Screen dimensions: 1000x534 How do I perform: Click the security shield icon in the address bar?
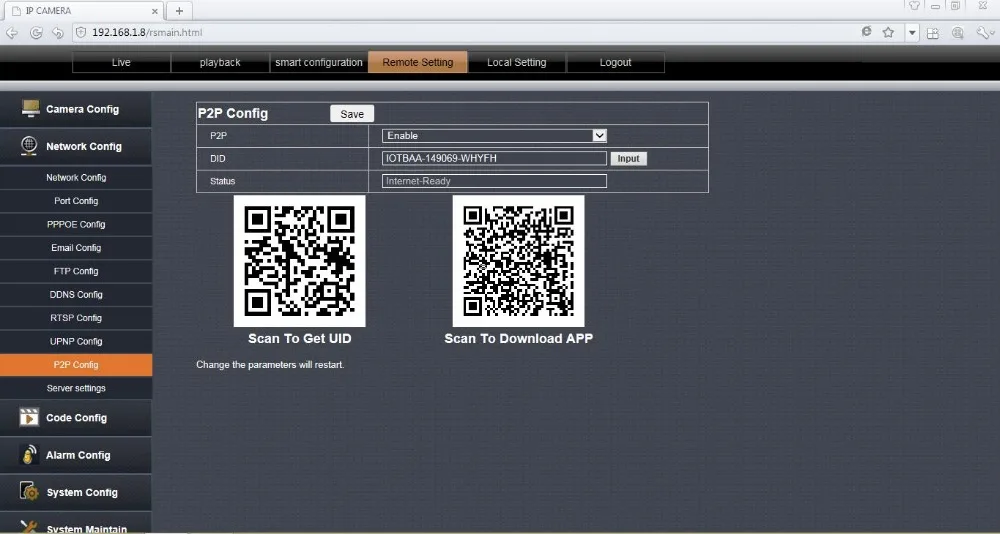81,32
